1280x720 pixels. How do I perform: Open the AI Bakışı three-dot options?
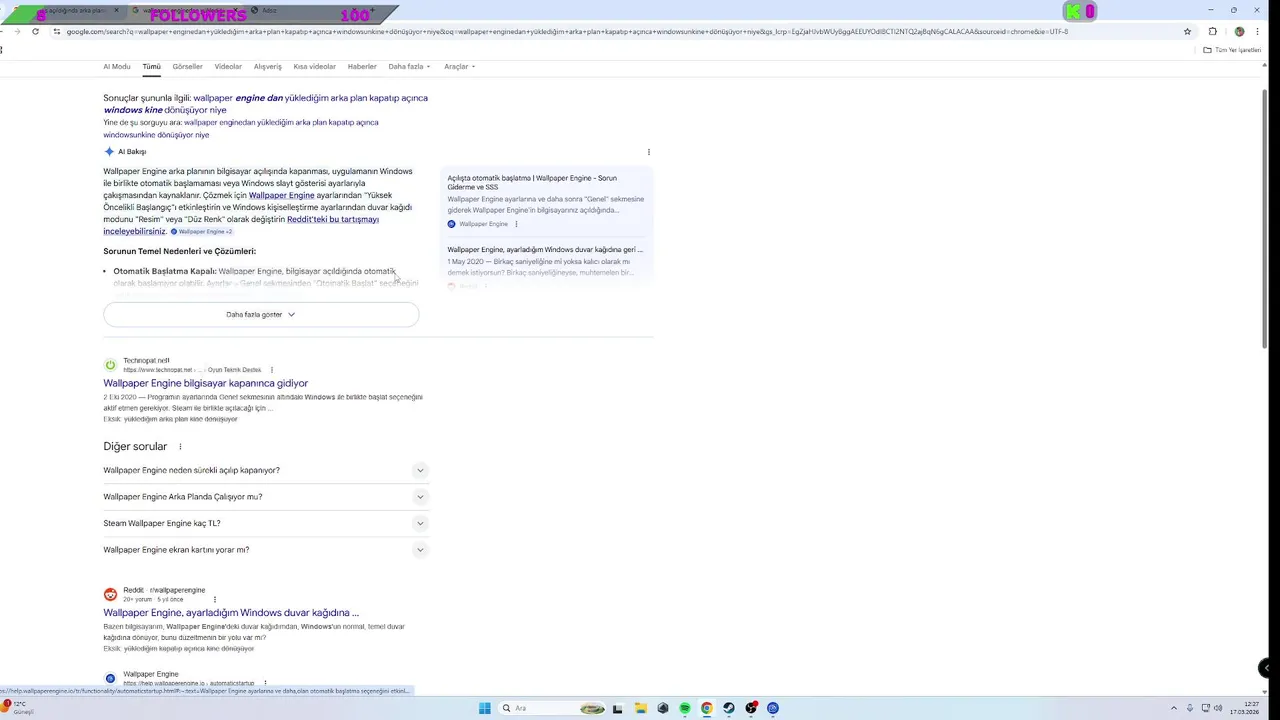(x=648, y=152)
